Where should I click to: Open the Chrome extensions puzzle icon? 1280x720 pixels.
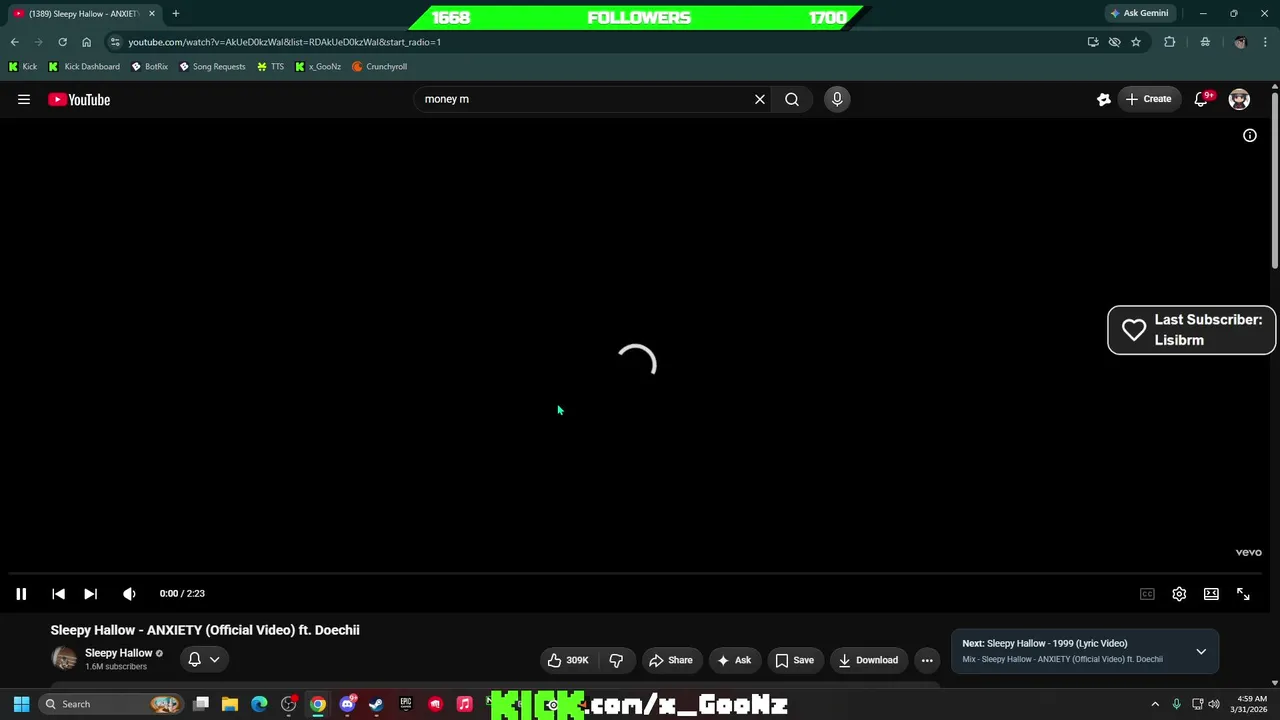point(1169,42)
